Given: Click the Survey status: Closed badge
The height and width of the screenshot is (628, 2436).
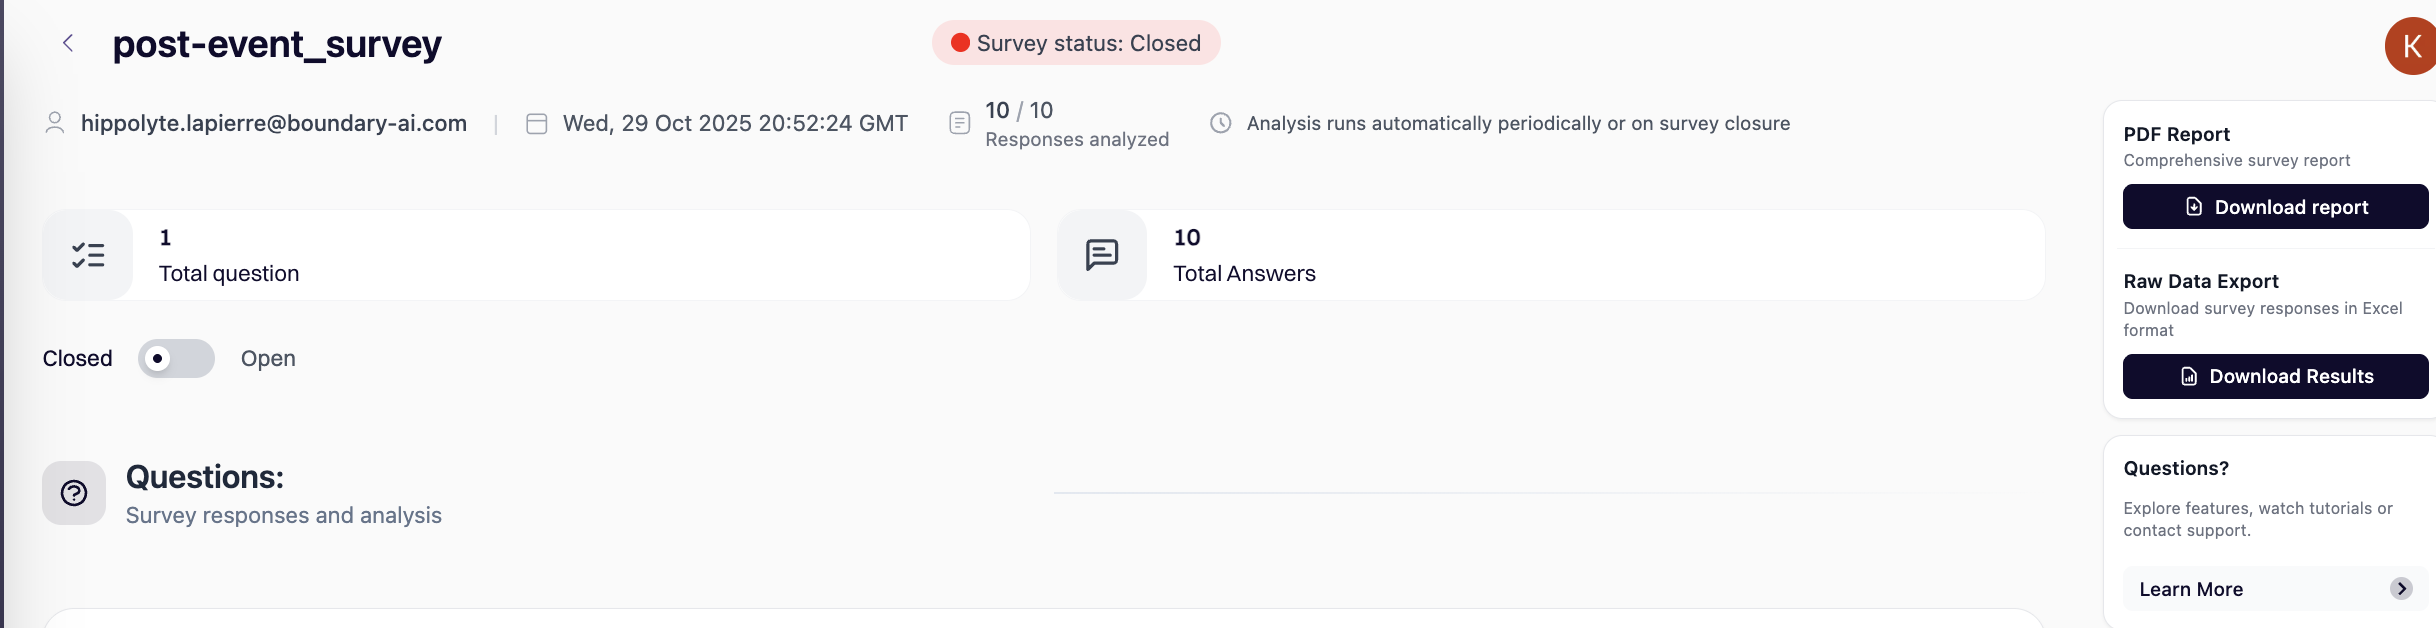Looking at the screenshot, I should tap(1076, 43).
